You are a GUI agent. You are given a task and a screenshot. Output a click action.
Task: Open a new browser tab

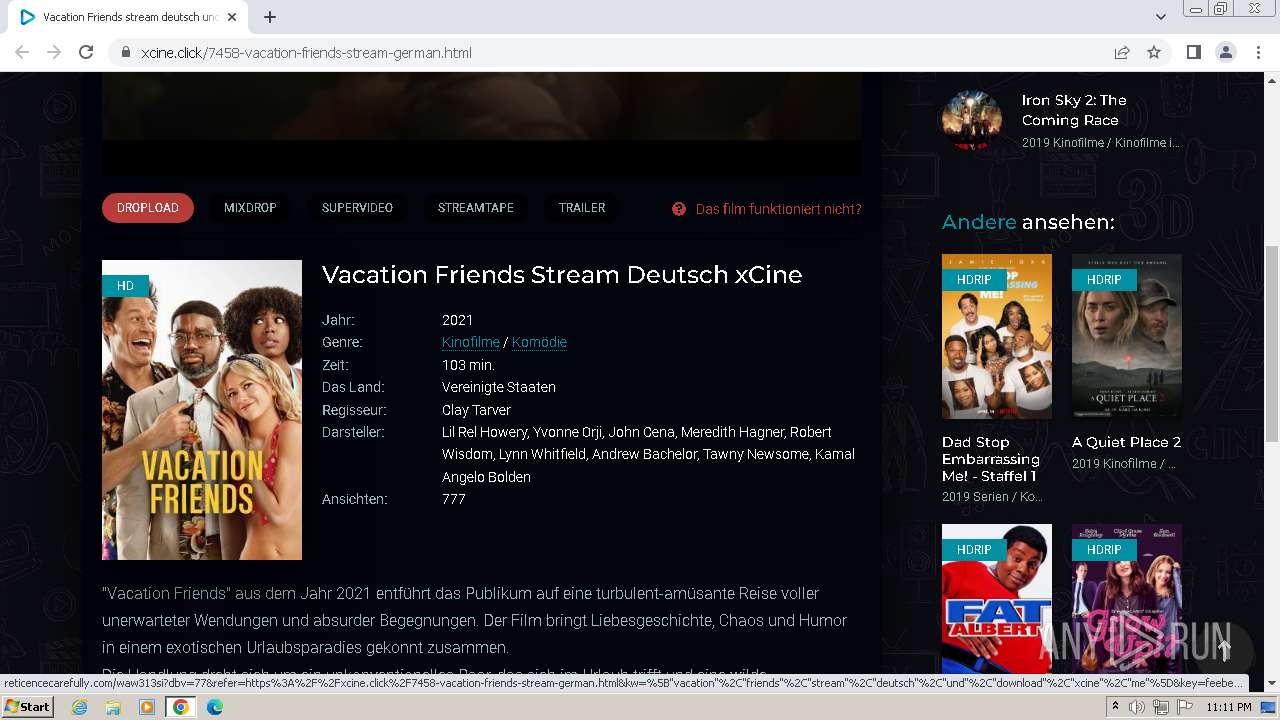(270, 17)
